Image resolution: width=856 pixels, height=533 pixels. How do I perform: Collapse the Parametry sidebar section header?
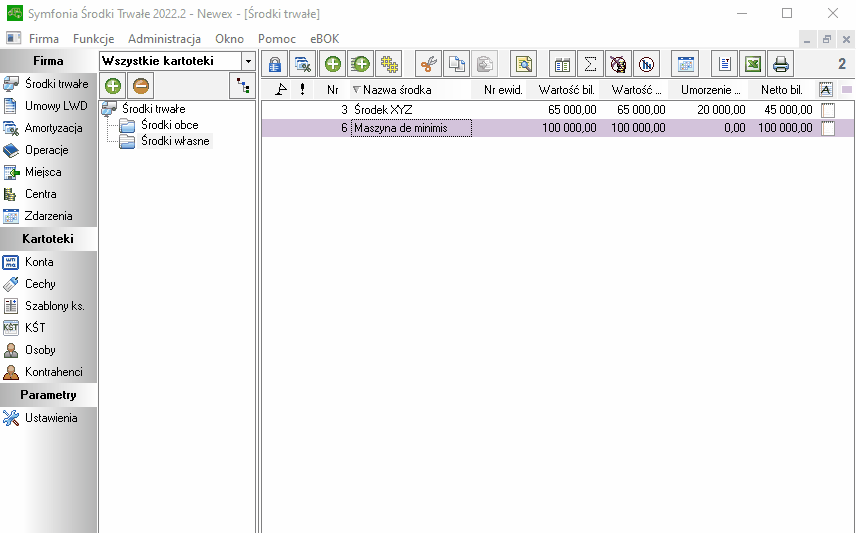[48, 395]
